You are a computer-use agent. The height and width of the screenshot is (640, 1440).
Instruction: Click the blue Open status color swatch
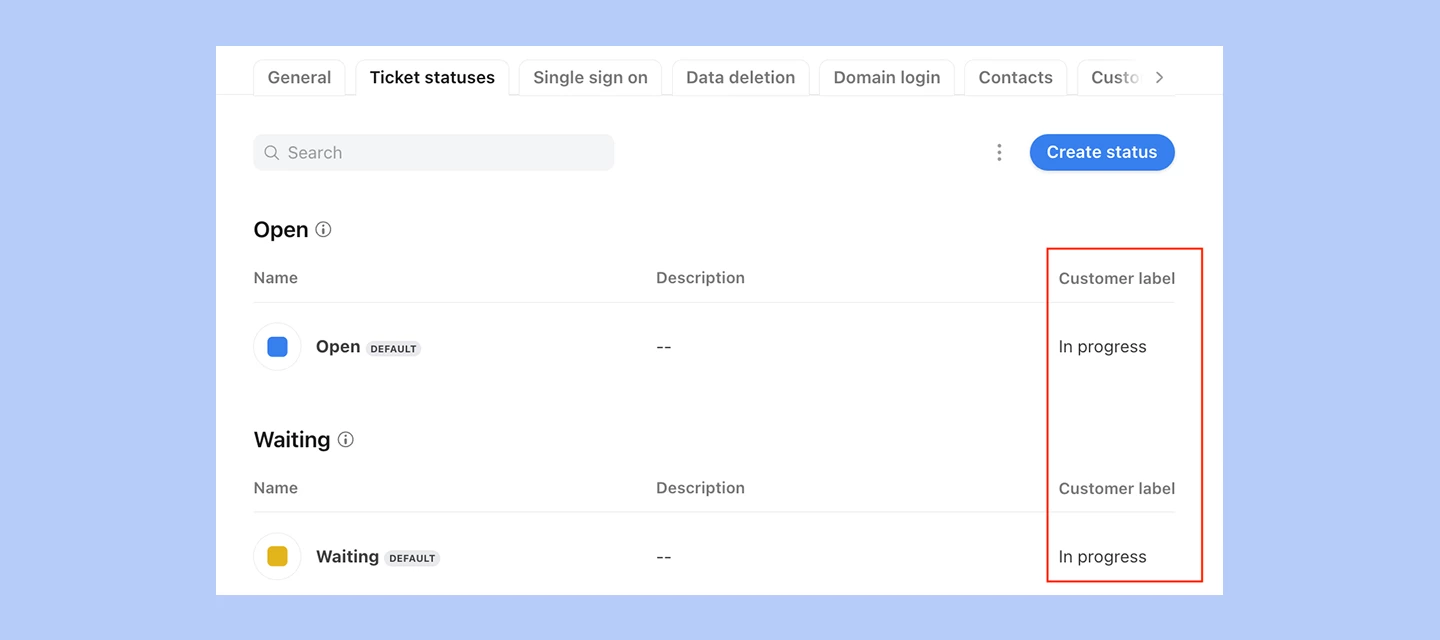click(x=278, y=347)
